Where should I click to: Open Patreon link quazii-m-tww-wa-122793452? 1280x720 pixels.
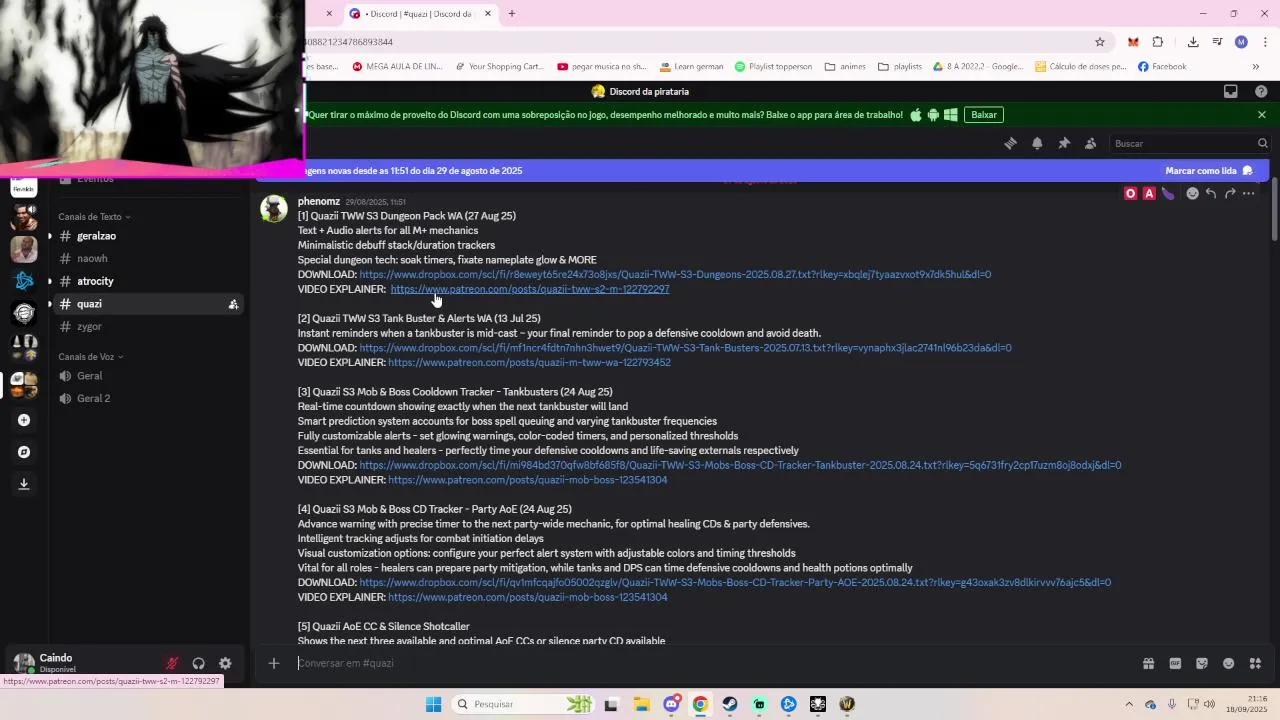pos(529,362)
